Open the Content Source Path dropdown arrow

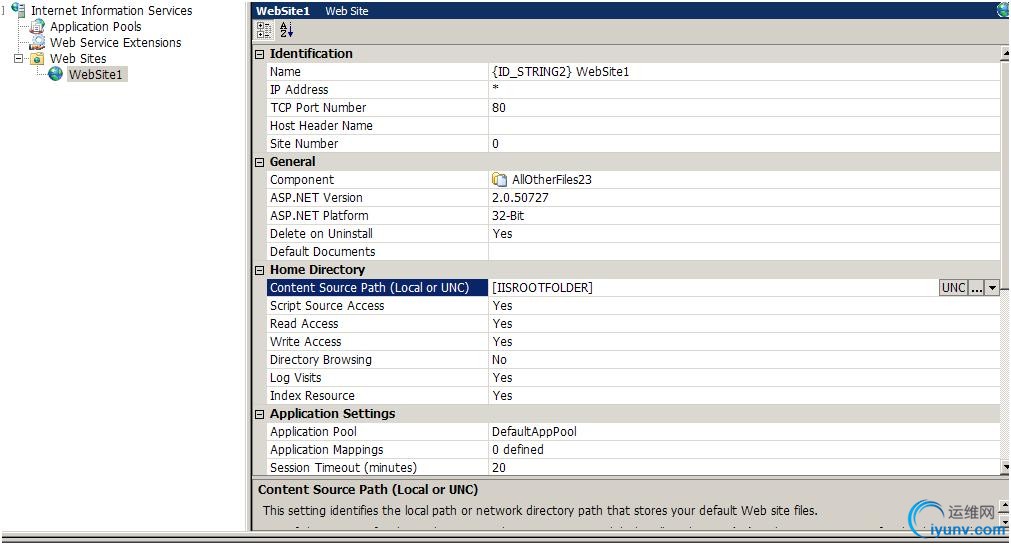tap(992, 288)
